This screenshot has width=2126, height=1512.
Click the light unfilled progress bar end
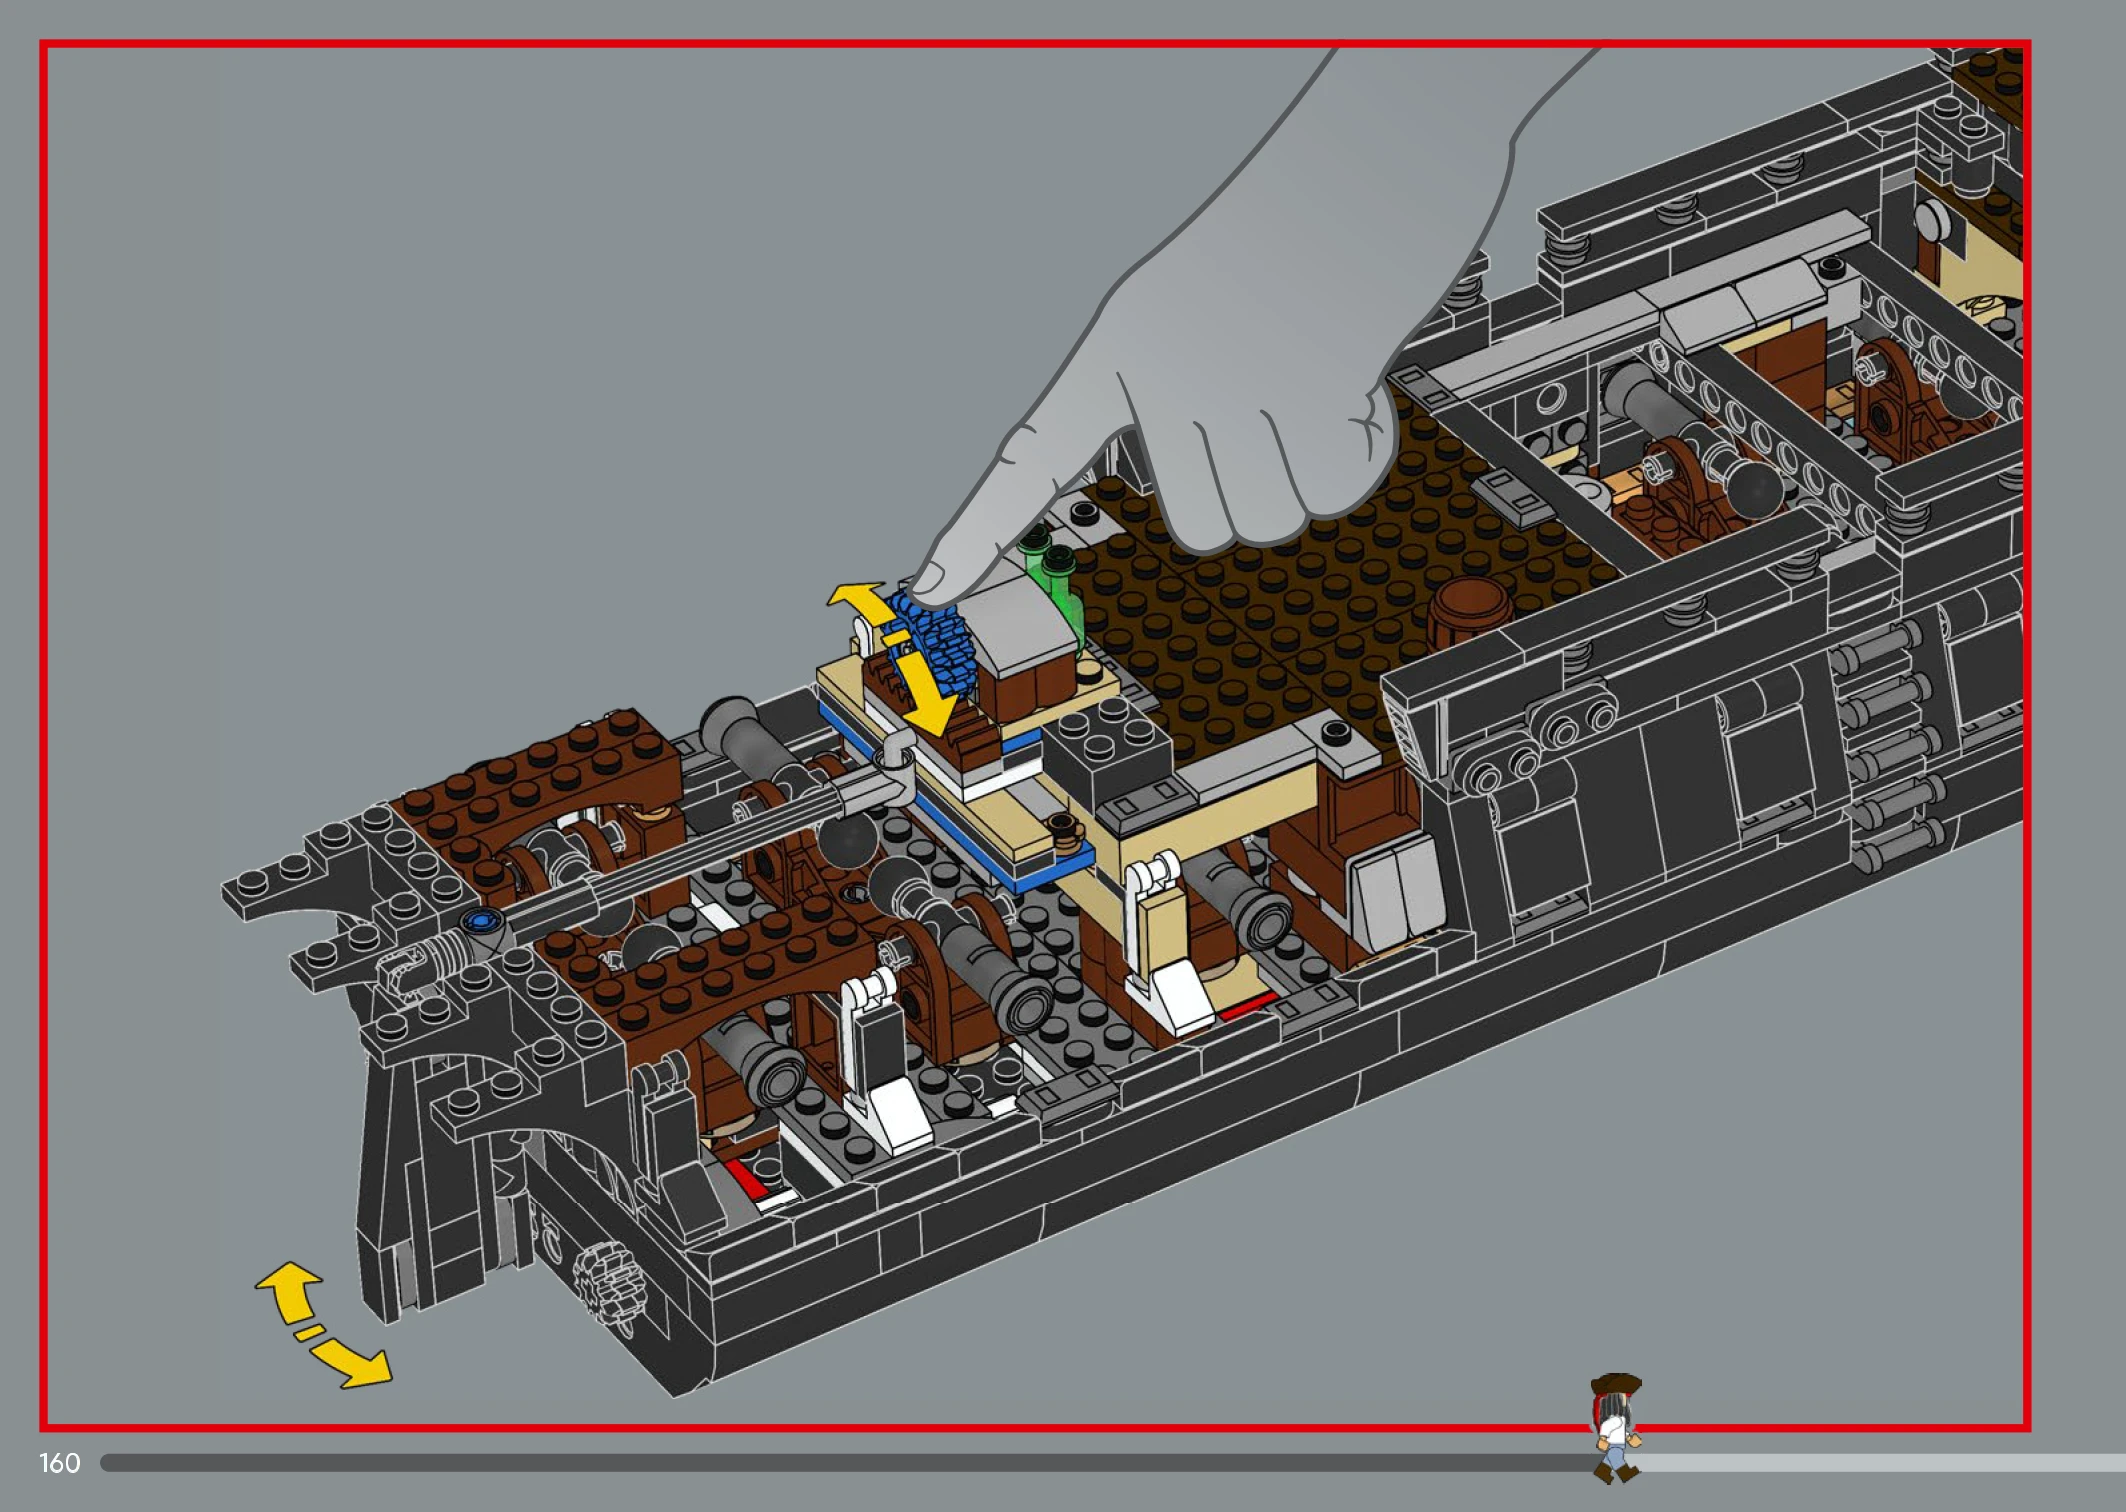[1900, 1463]
